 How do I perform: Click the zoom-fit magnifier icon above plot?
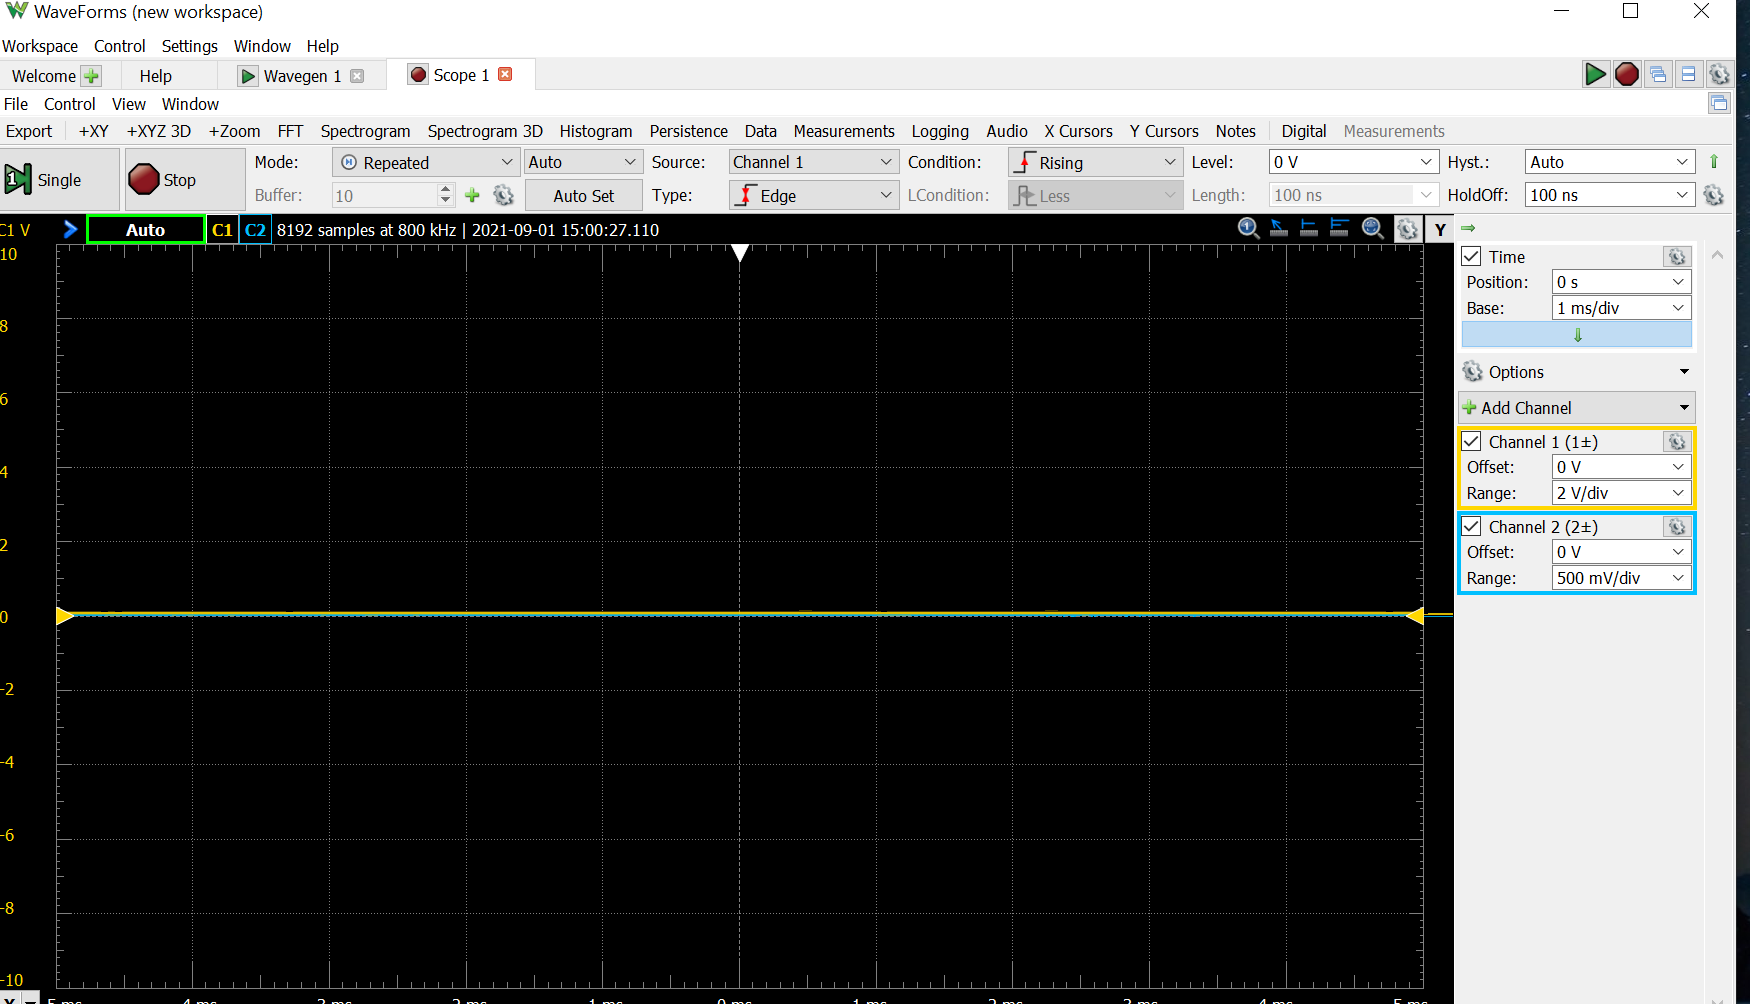[1373, 229]
